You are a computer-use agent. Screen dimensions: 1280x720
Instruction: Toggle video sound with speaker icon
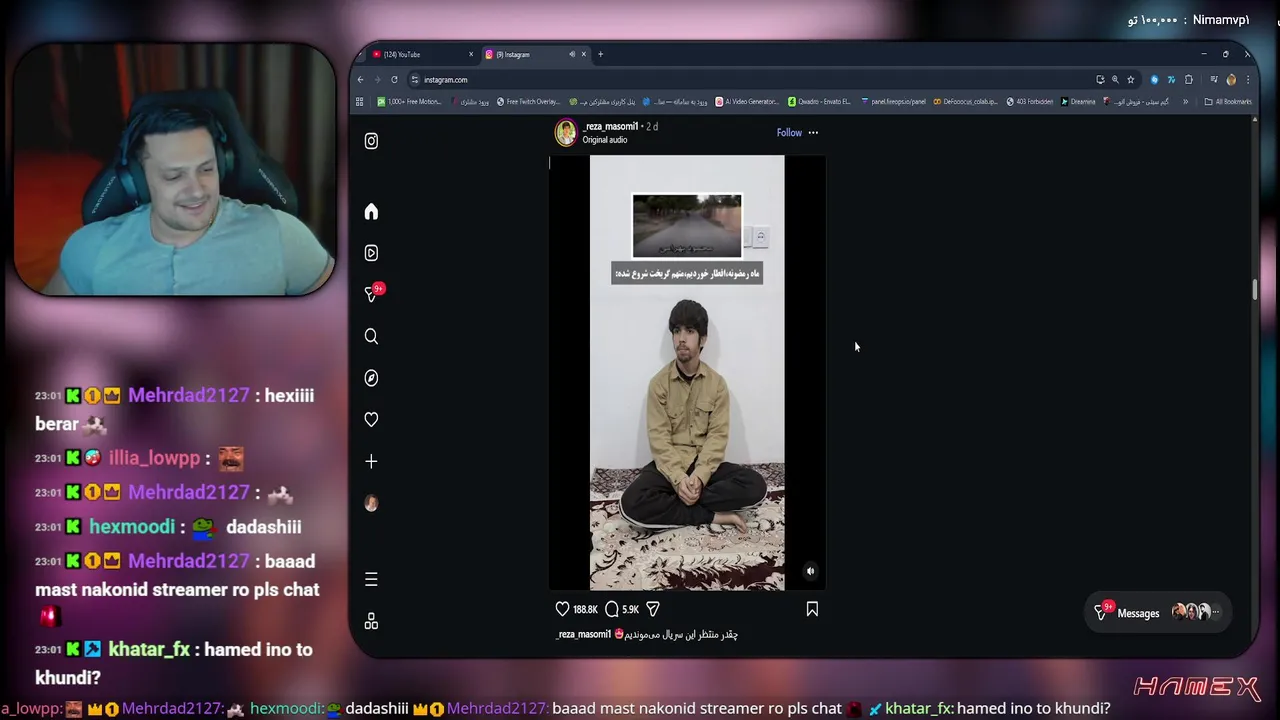[811, 571]
